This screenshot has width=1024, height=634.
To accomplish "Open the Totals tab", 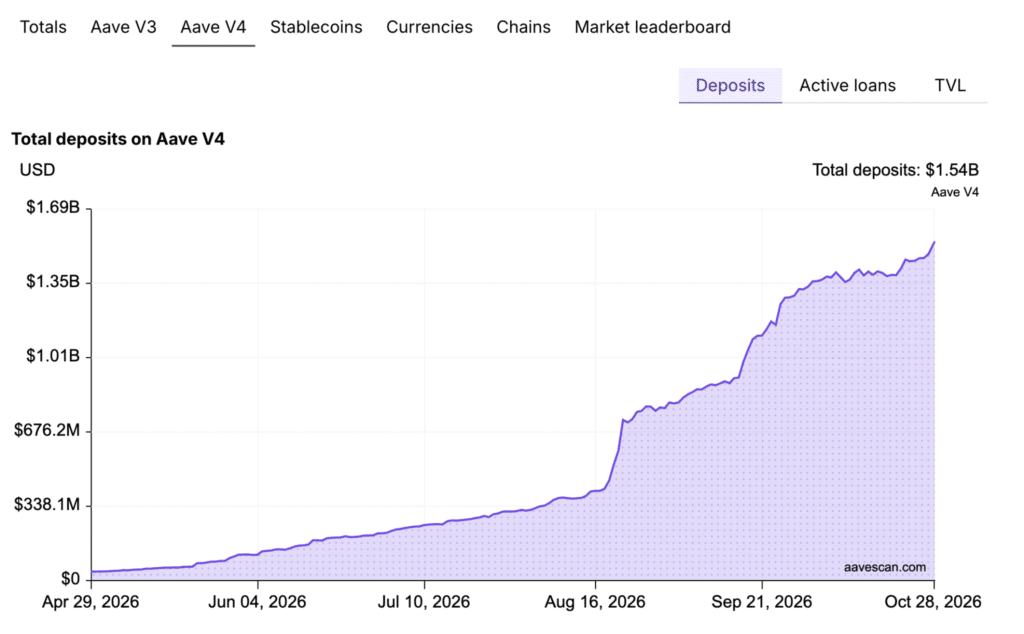I will tap(43, 27).
